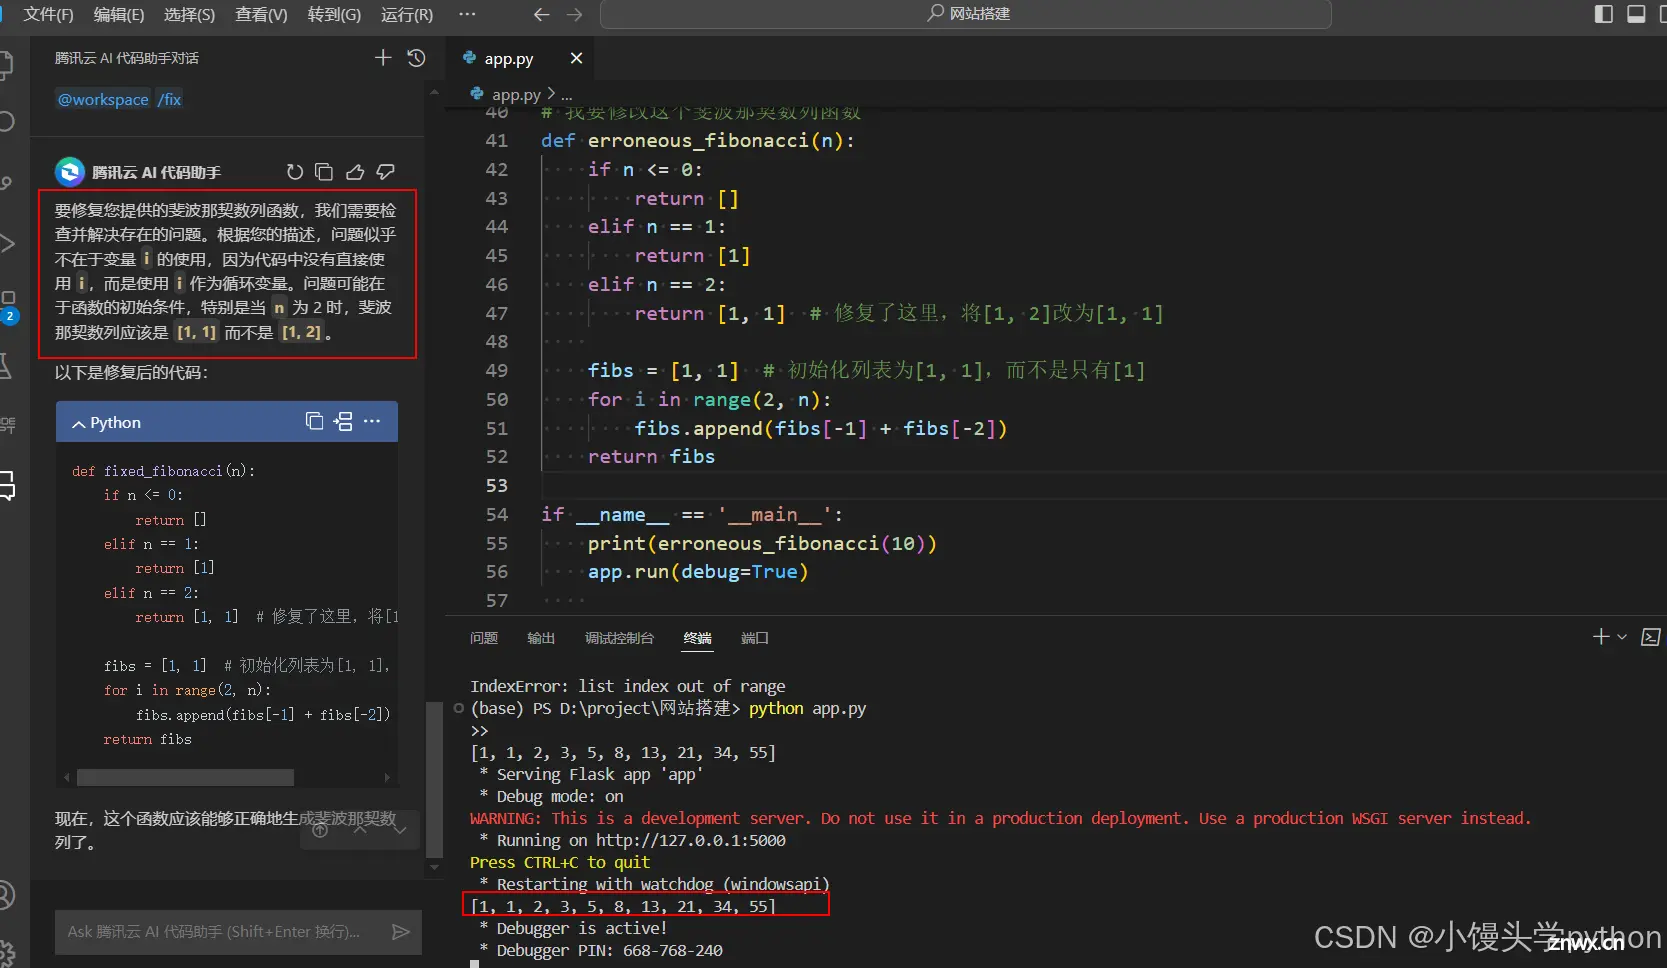Switch to the 输出 panel tab

541,638
